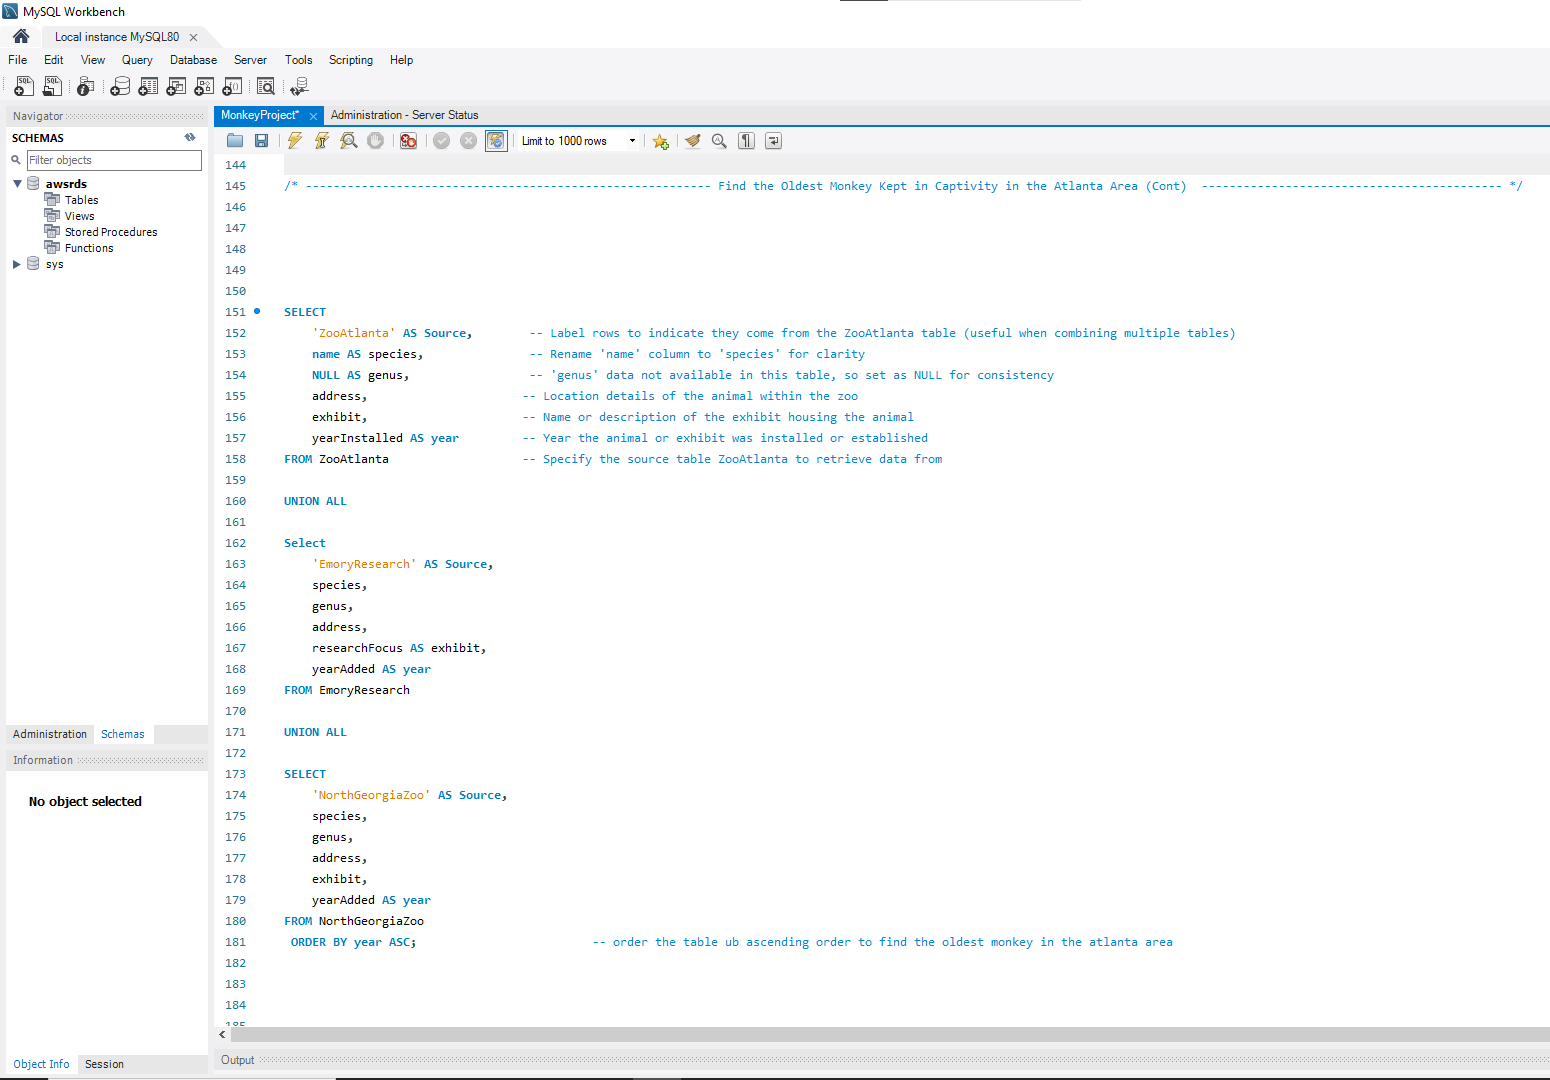1550x1080 pixels.
Task: Click the 'FROM EmoryResearch' text
Action: (347, 690)
